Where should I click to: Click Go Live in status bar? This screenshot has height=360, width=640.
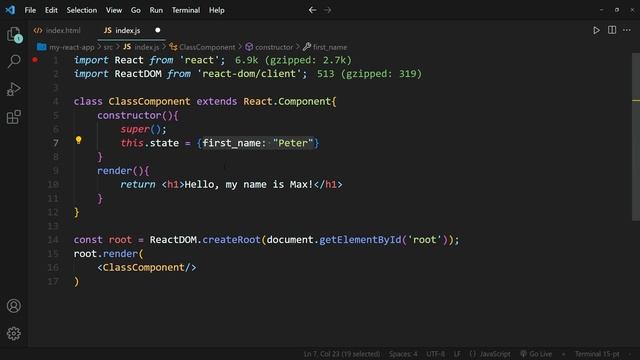click(x=536, y=354)
